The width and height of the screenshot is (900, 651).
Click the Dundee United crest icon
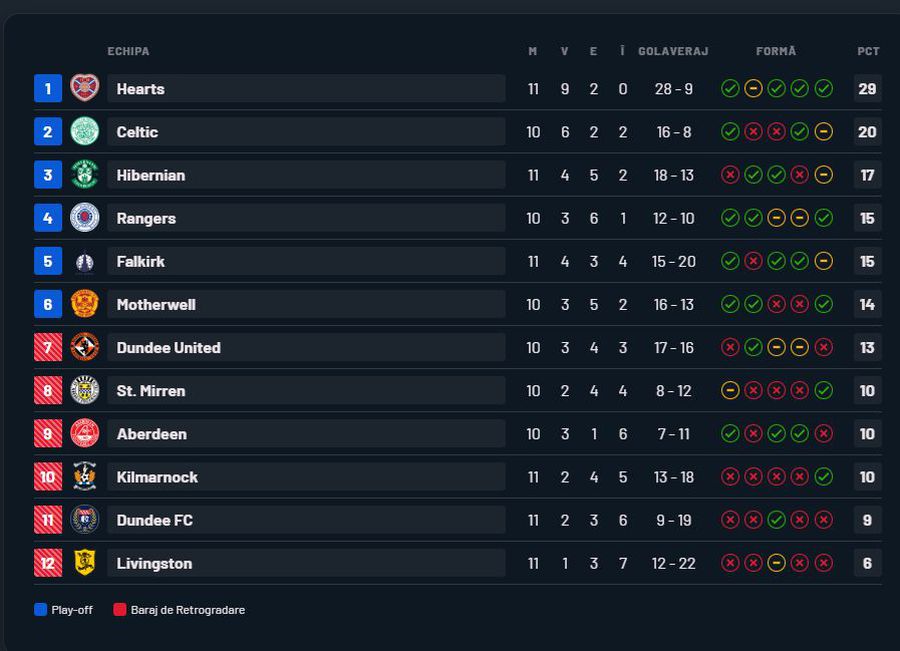(85, 347)
